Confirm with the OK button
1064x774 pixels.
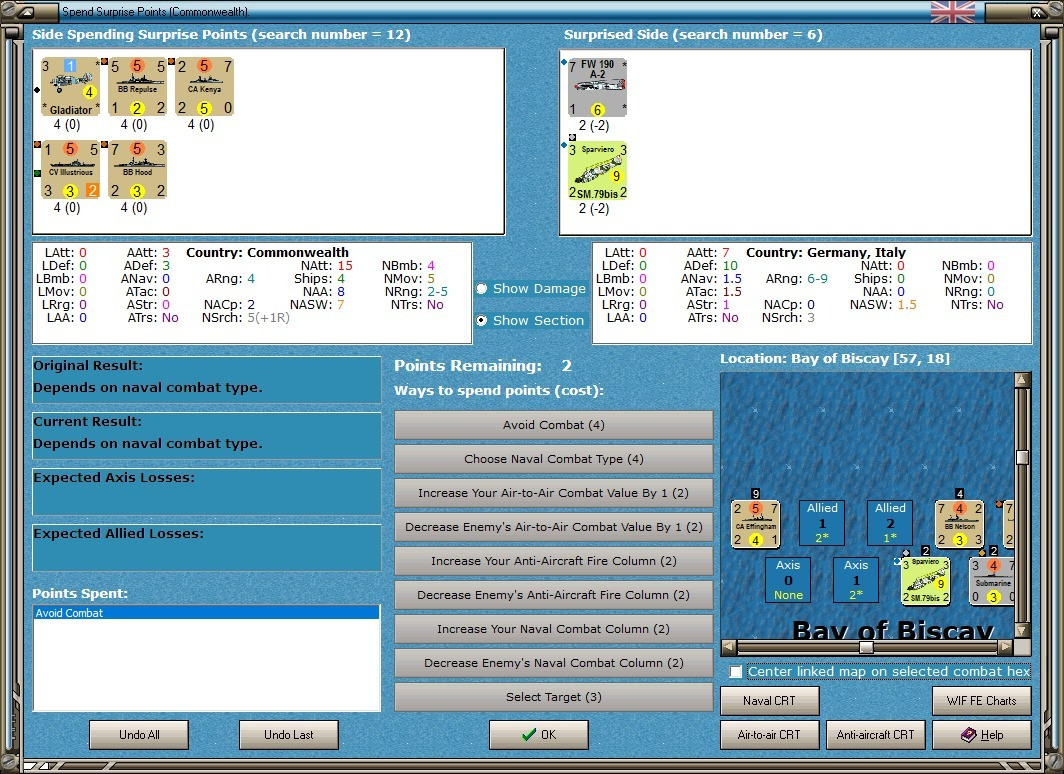[539, 735]
